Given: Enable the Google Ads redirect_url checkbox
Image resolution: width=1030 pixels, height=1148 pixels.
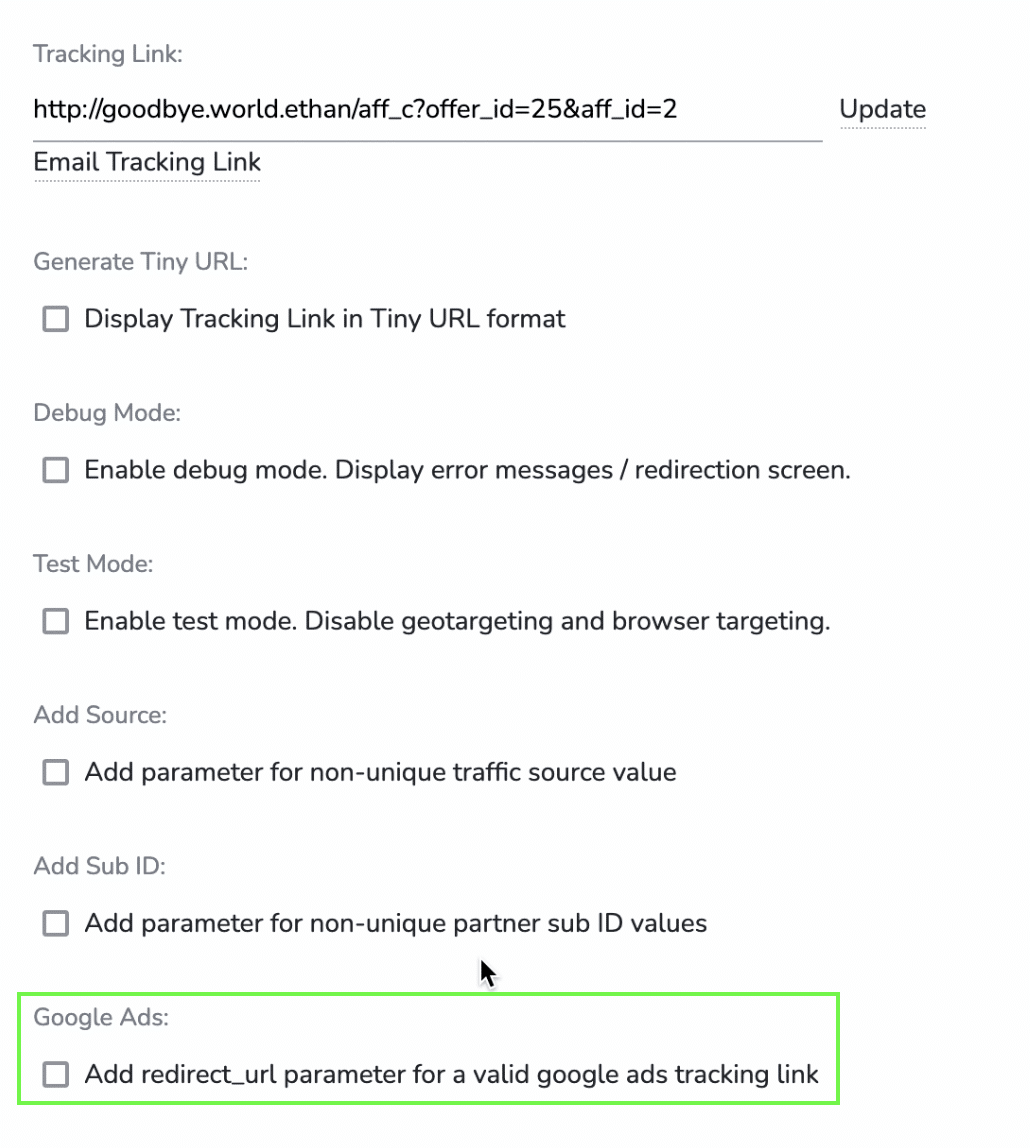Looking at the screenshot, I should (56, 1074).
